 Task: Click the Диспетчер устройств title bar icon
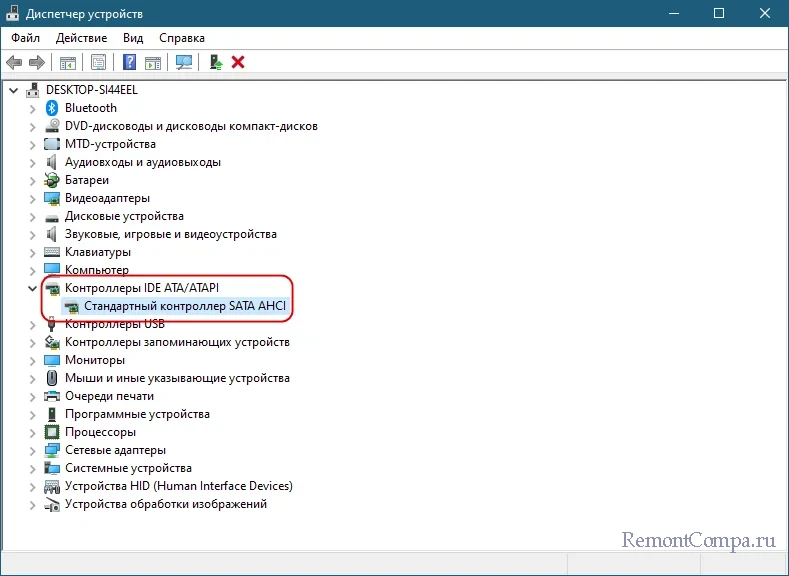pos(13,14)
